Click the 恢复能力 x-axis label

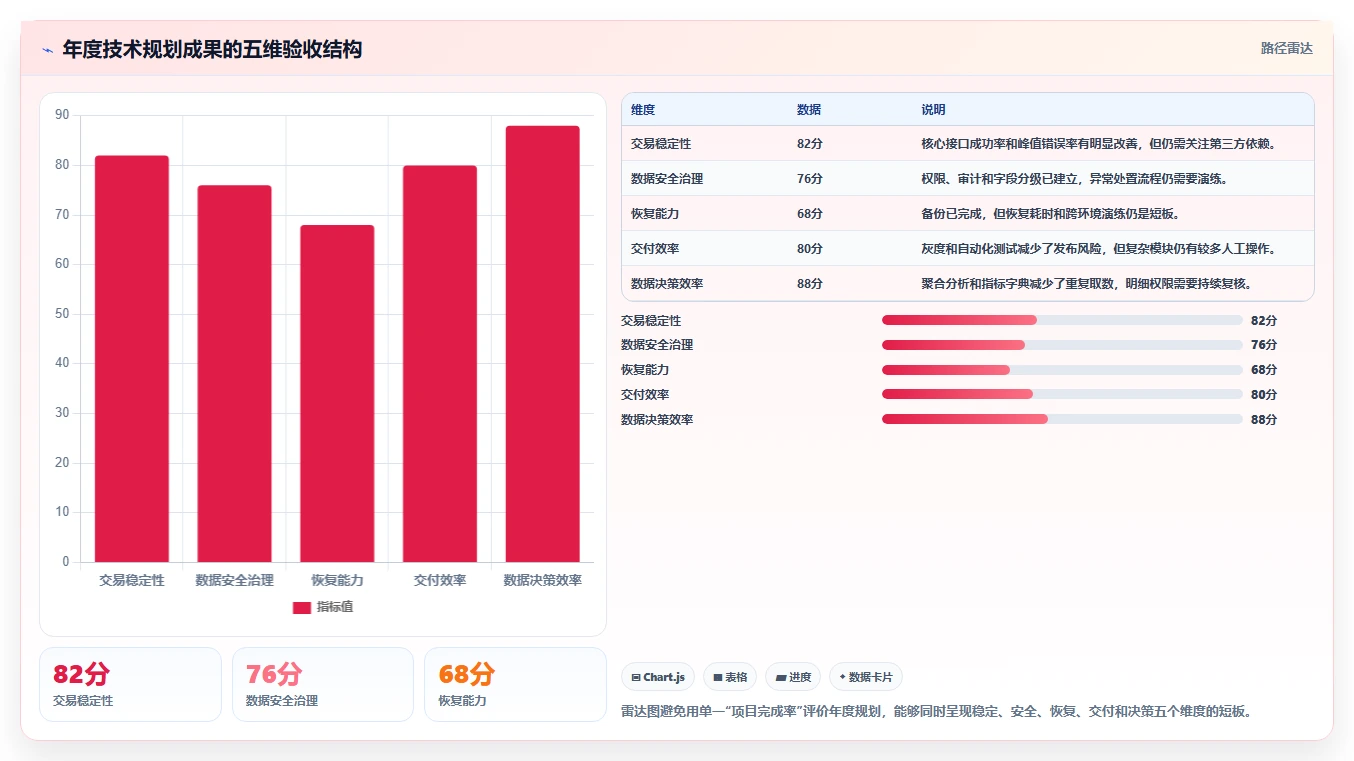click(x=337, y=580)
